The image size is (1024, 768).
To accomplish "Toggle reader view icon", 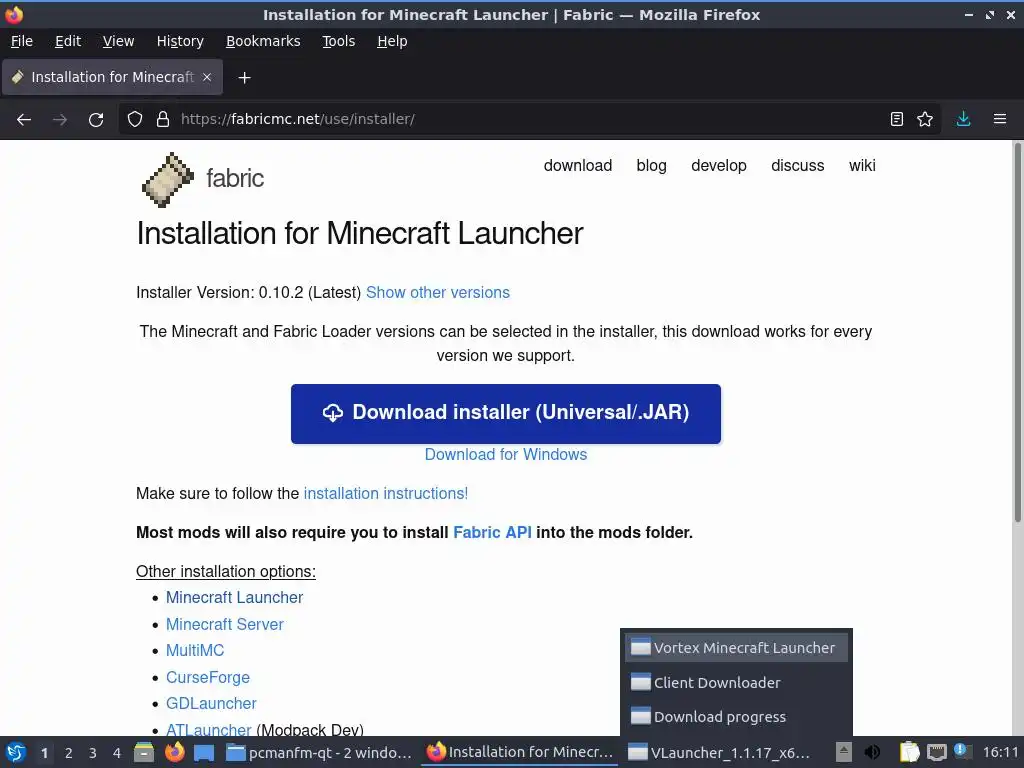I will click(x=897, y=119).
